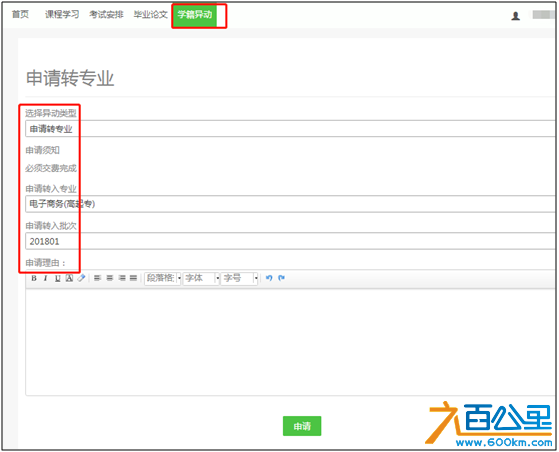
Task: Go to the 课程学习 tab
Action: pyautogui.click(x=62, y=14)
